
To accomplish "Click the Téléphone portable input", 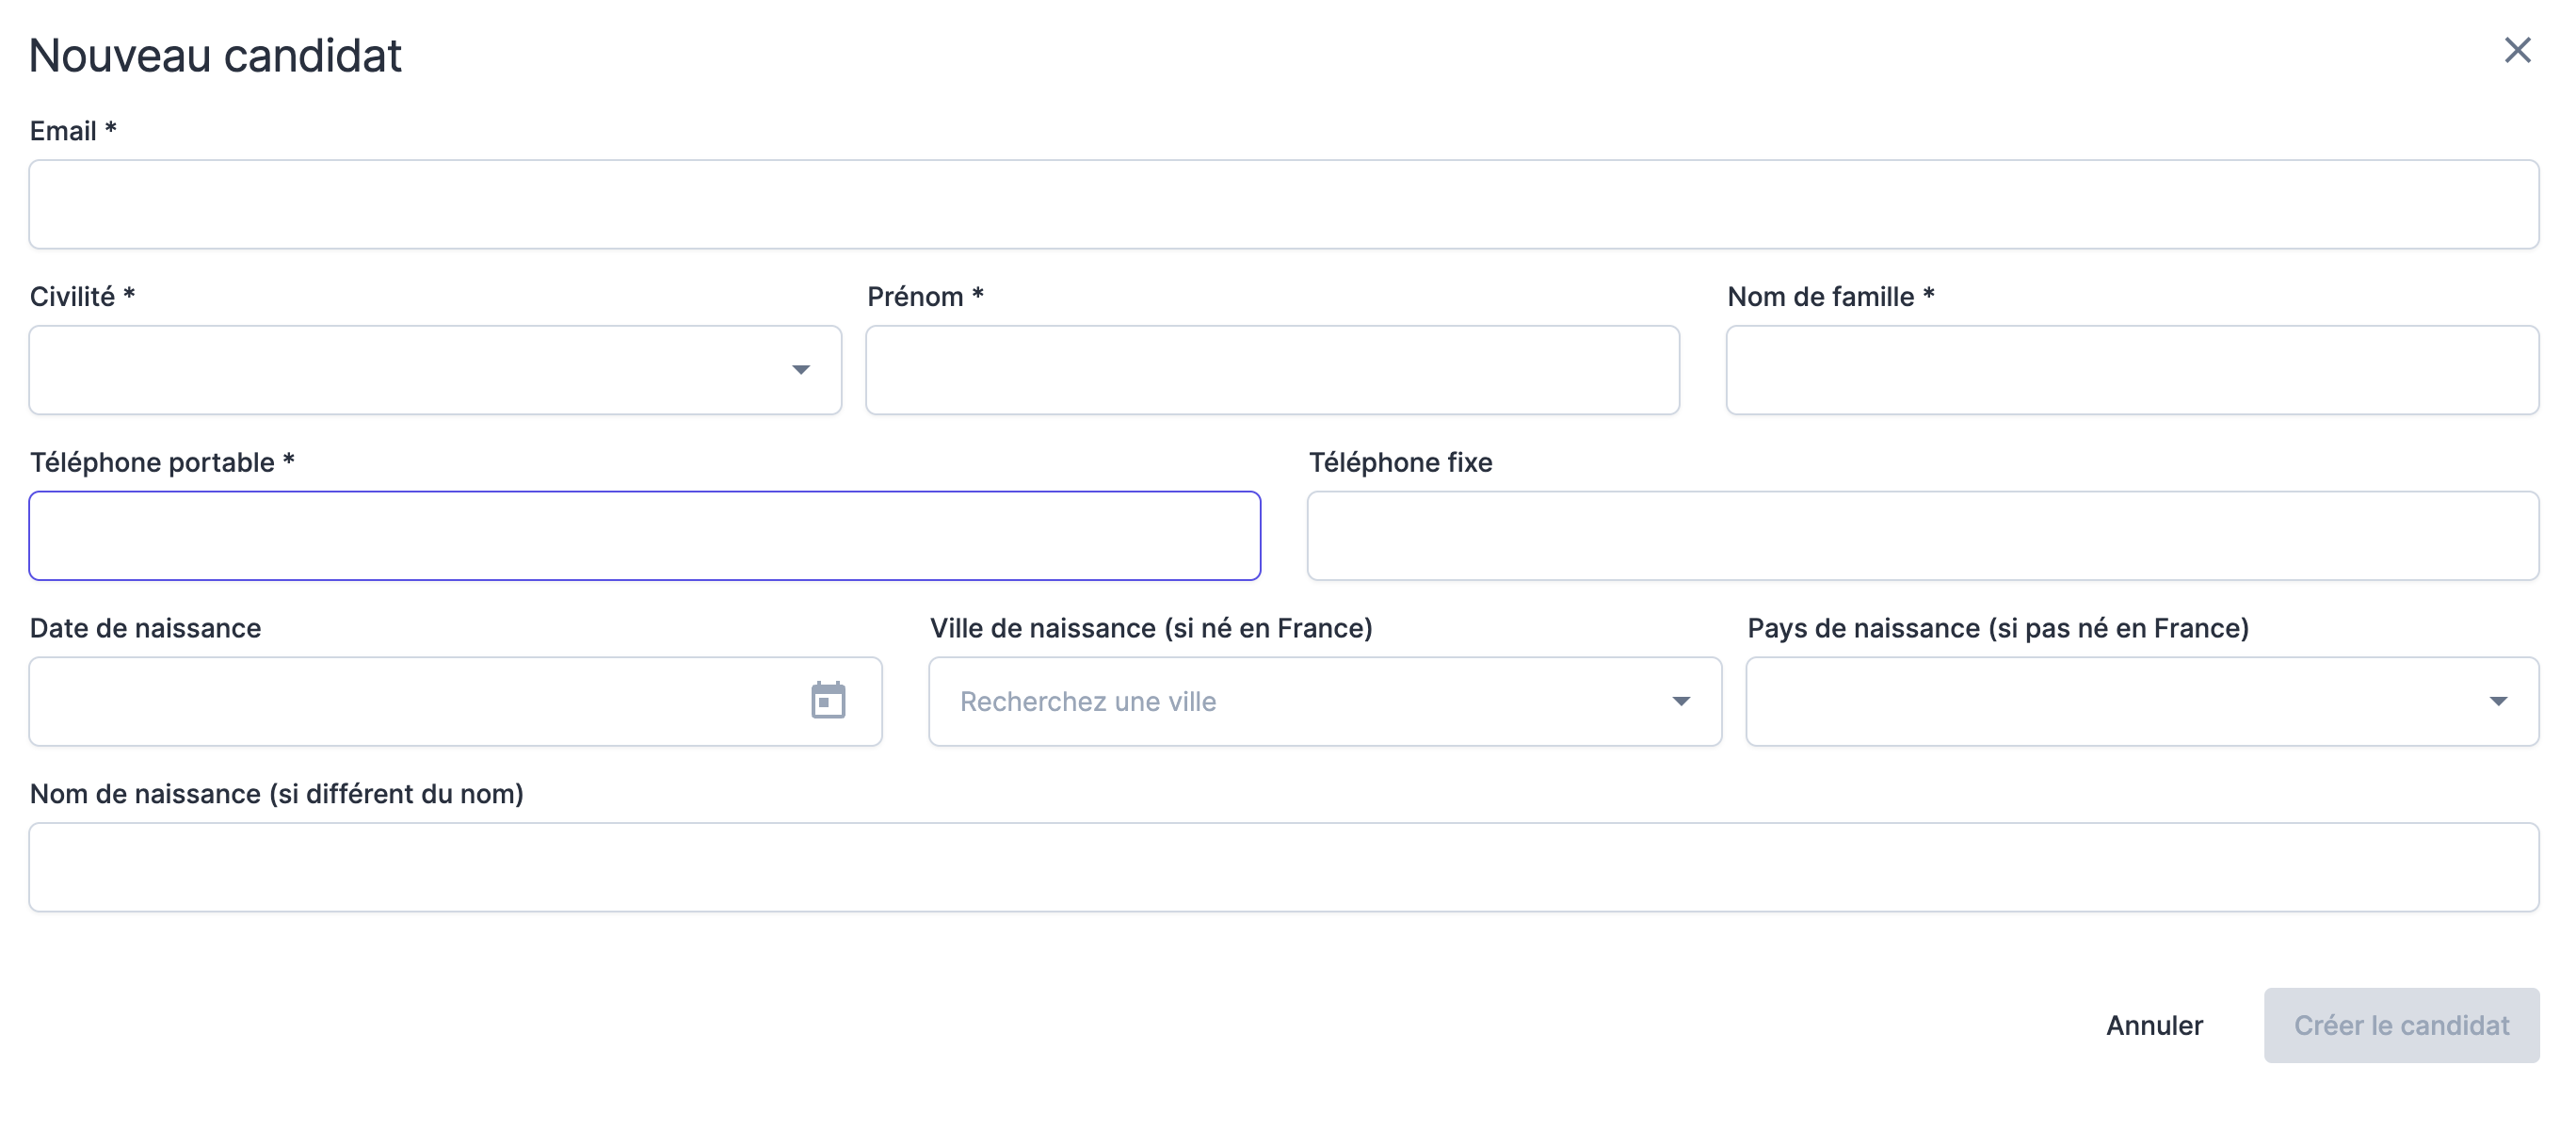I will point(644,536).
